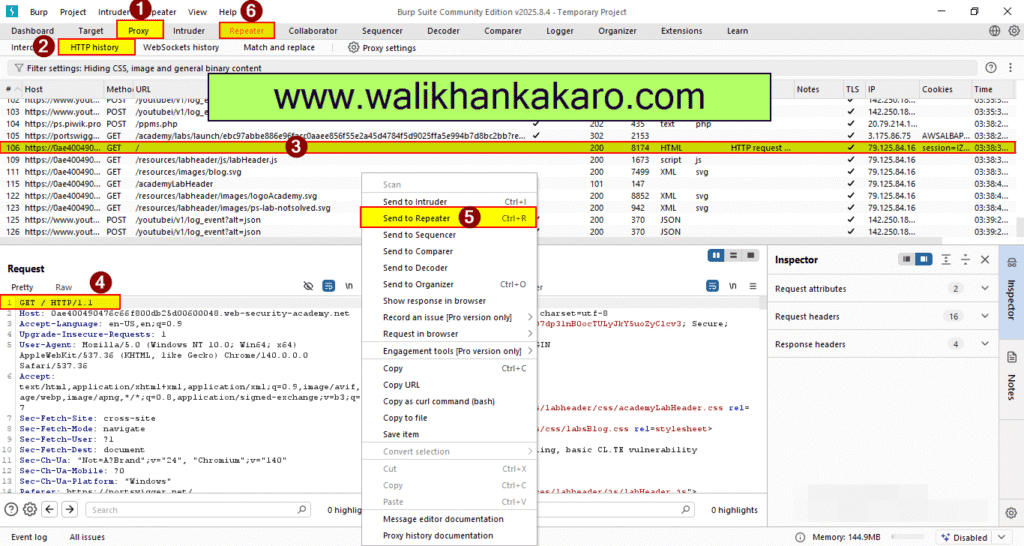This screenshot has height=546, width=1024.
Task: Toggle word wrap icon in Request pane
Action: 328,286
